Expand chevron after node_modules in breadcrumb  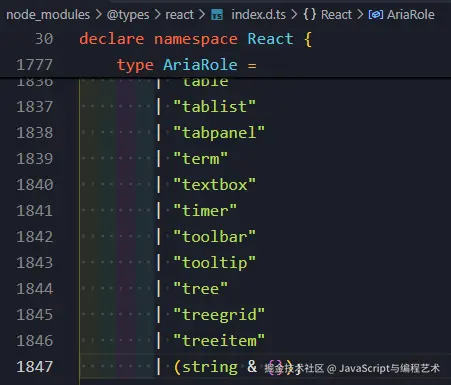98,15
